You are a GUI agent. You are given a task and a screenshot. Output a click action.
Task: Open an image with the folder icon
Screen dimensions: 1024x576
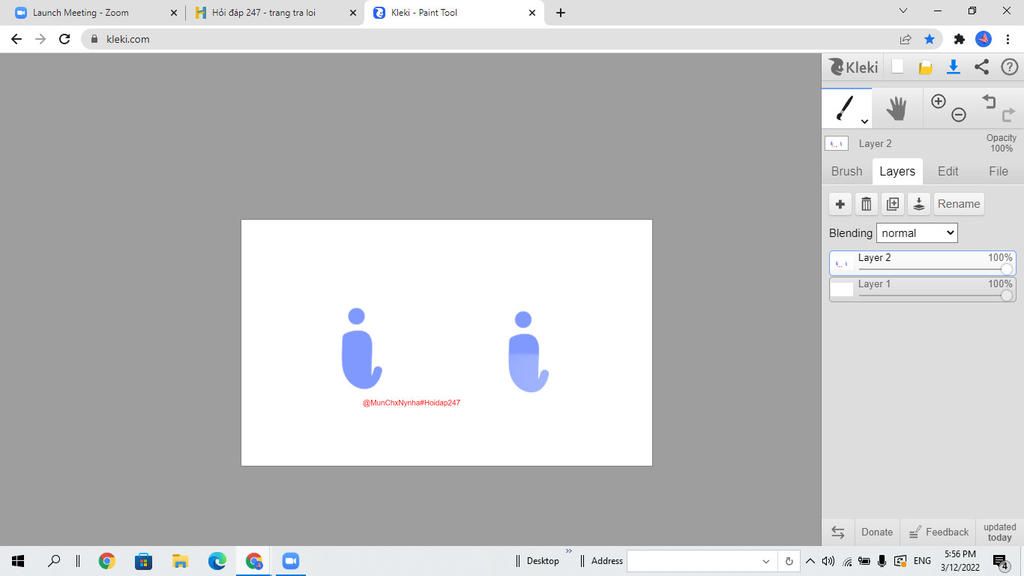click(925, 67)
